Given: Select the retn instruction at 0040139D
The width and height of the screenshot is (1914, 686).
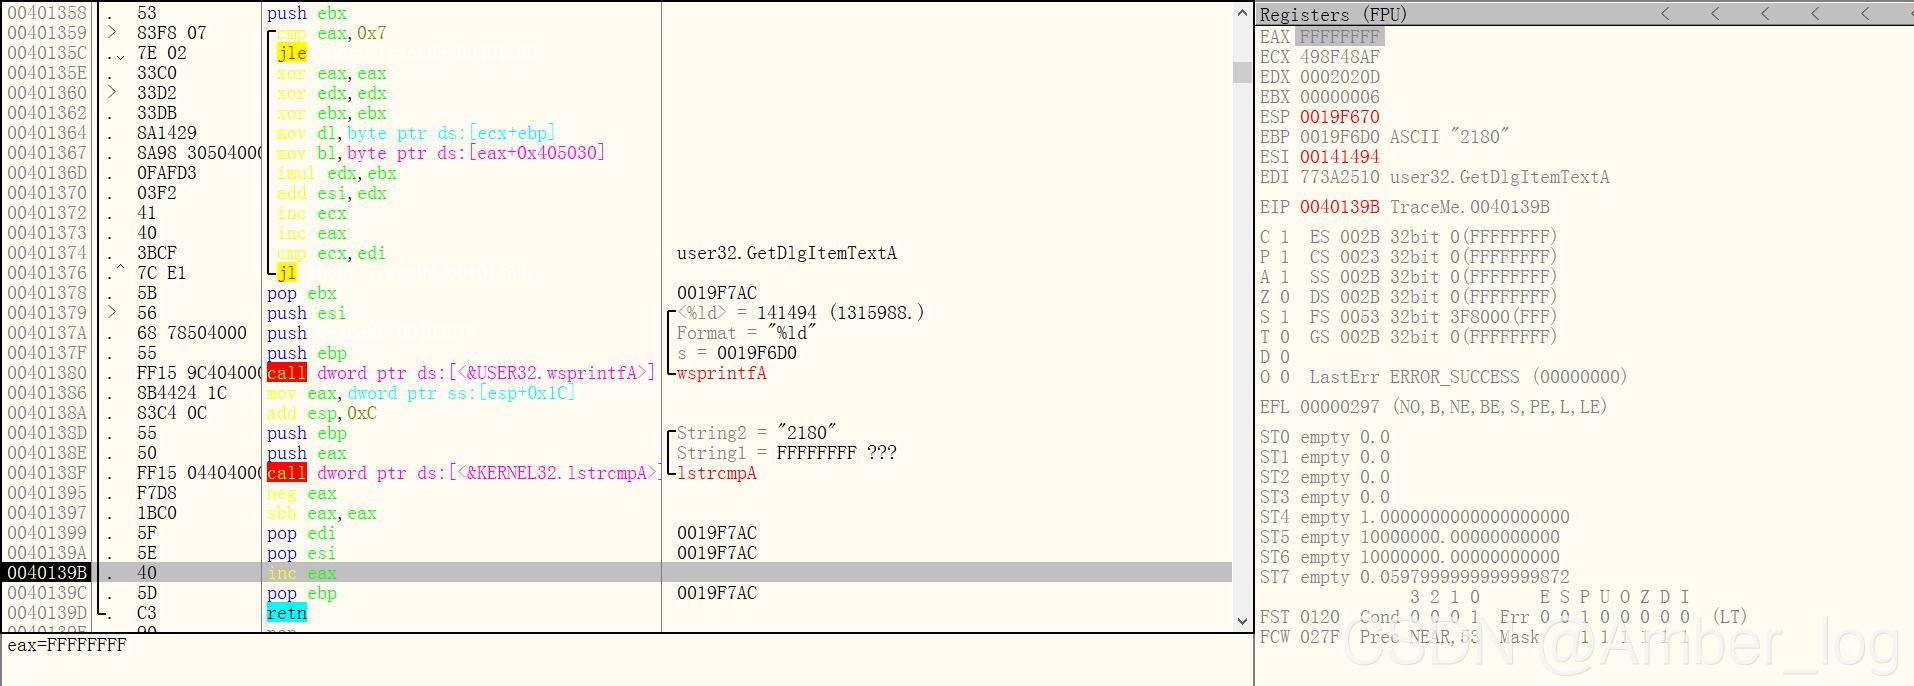Looking at the screenshot, I should click(287, 613).
